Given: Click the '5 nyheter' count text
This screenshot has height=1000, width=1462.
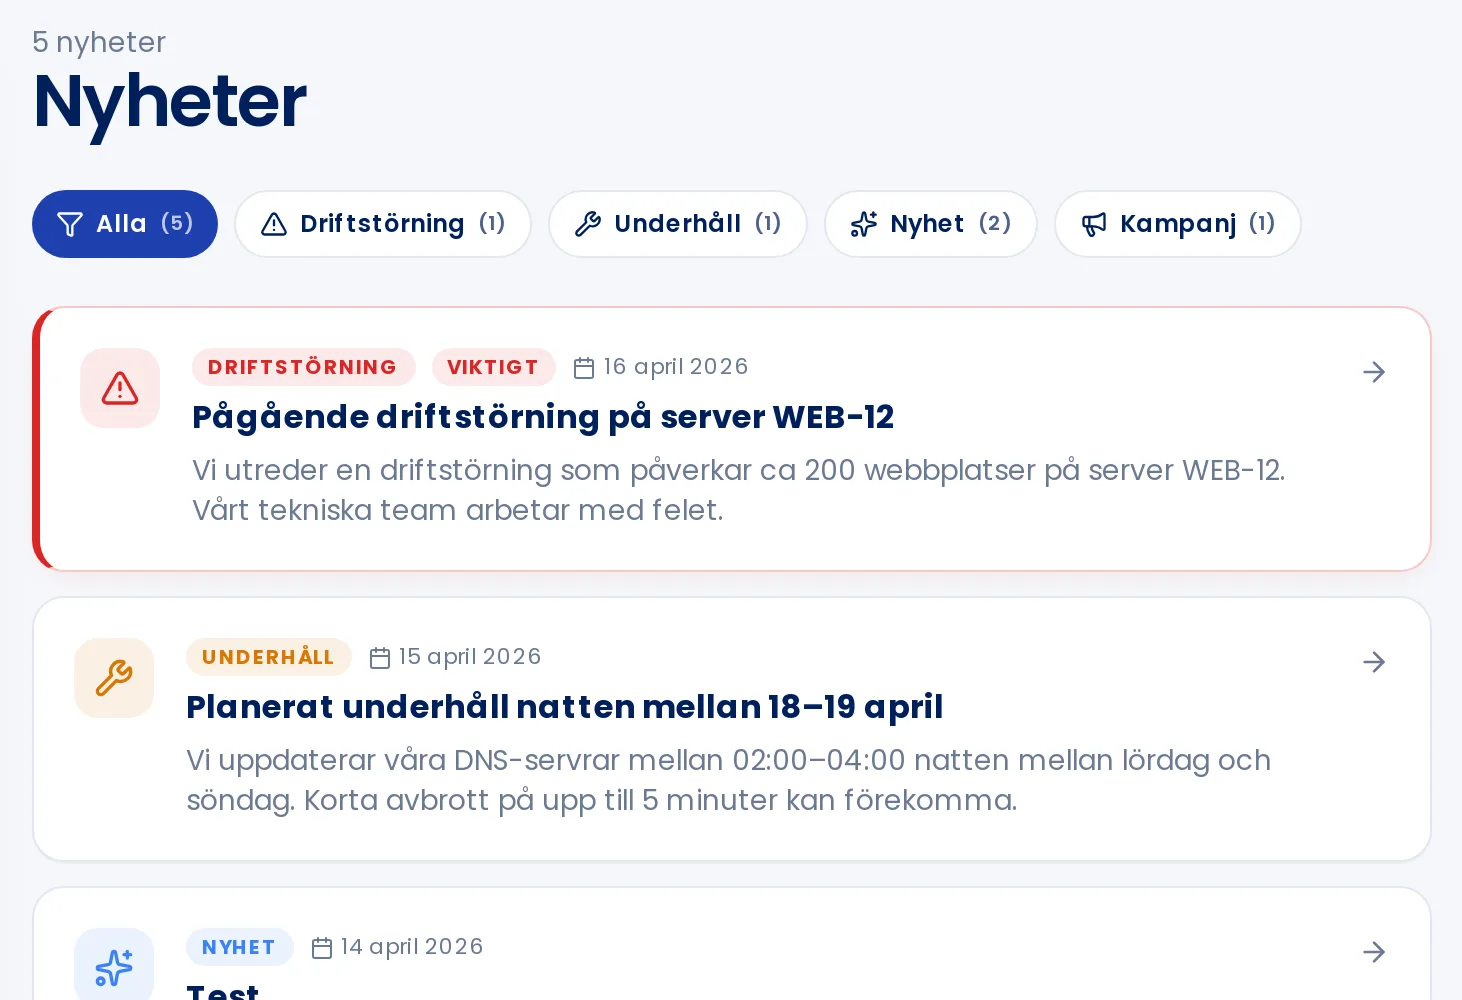Looking at the screenshot, I should coord(99,42).
